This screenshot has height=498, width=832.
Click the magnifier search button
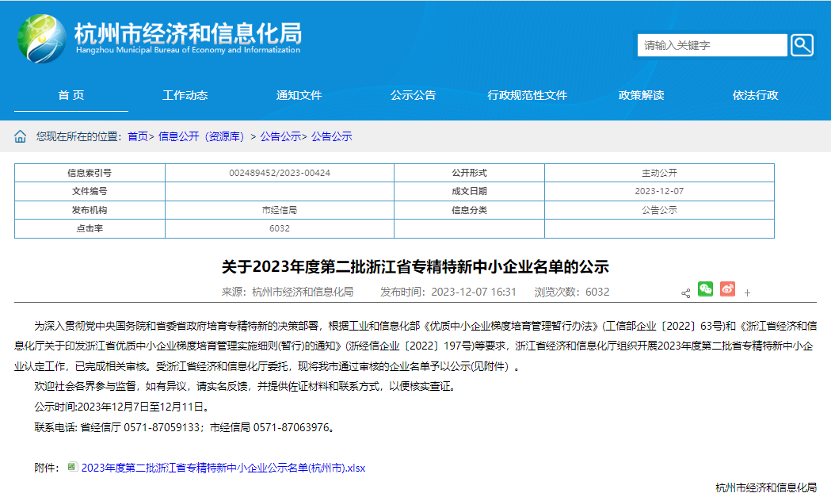coord(802,45)
